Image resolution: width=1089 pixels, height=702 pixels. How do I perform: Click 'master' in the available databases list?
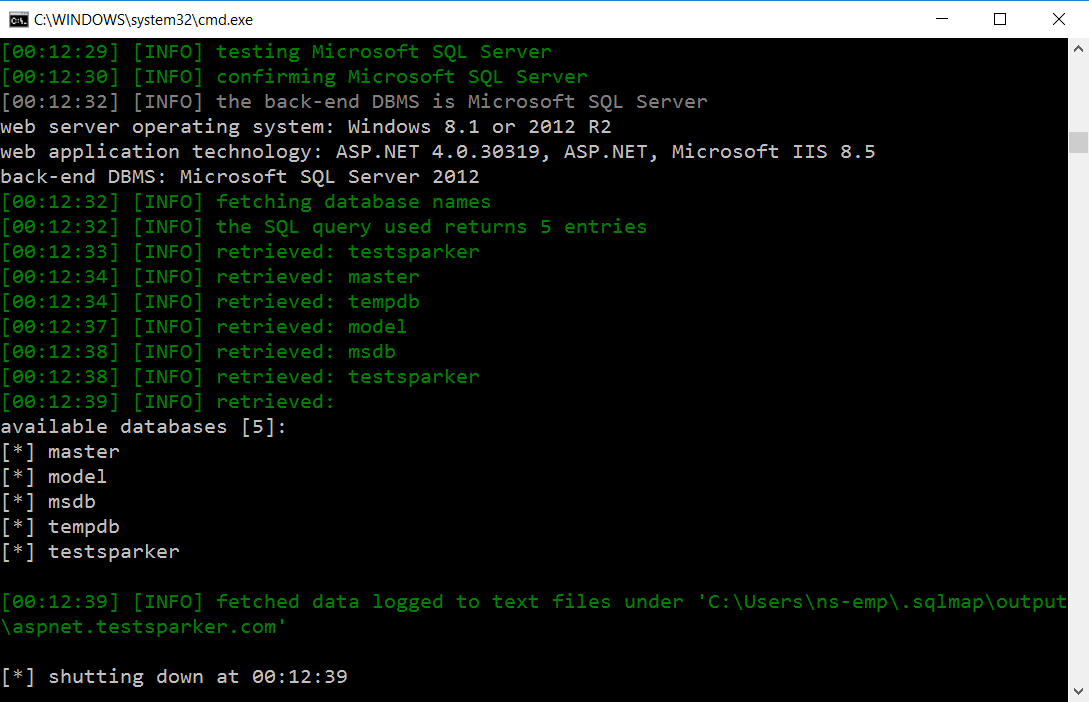pos(83,452)
